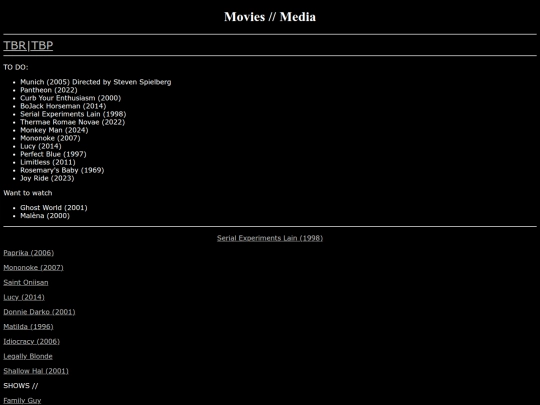Select Munich (2005) Directed by Steven Spielberg

[96, 82]
